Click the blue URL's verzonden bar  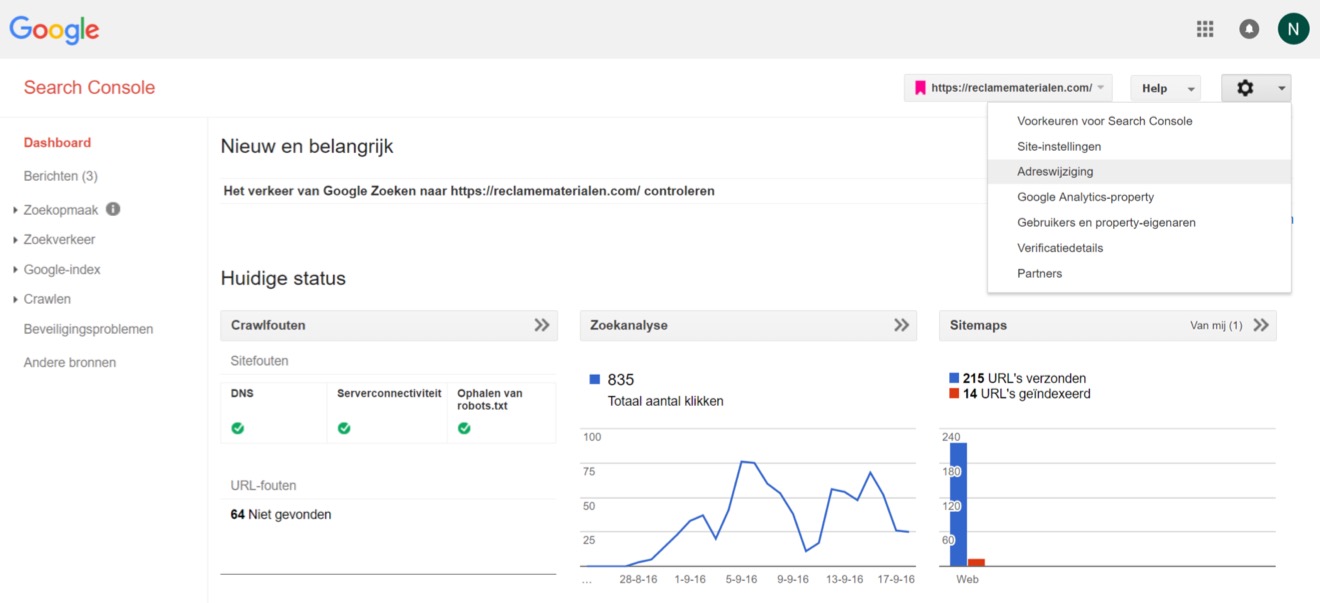tap(958, 505)
